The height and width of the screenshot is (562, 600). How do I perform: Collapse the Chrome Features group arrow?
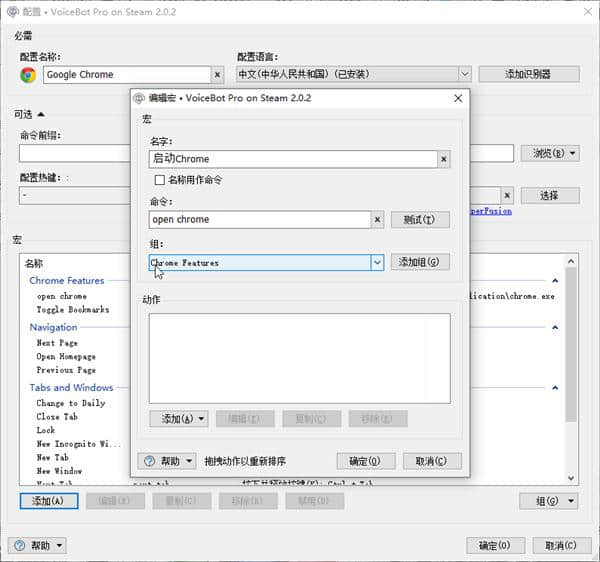tap(555, 281)
